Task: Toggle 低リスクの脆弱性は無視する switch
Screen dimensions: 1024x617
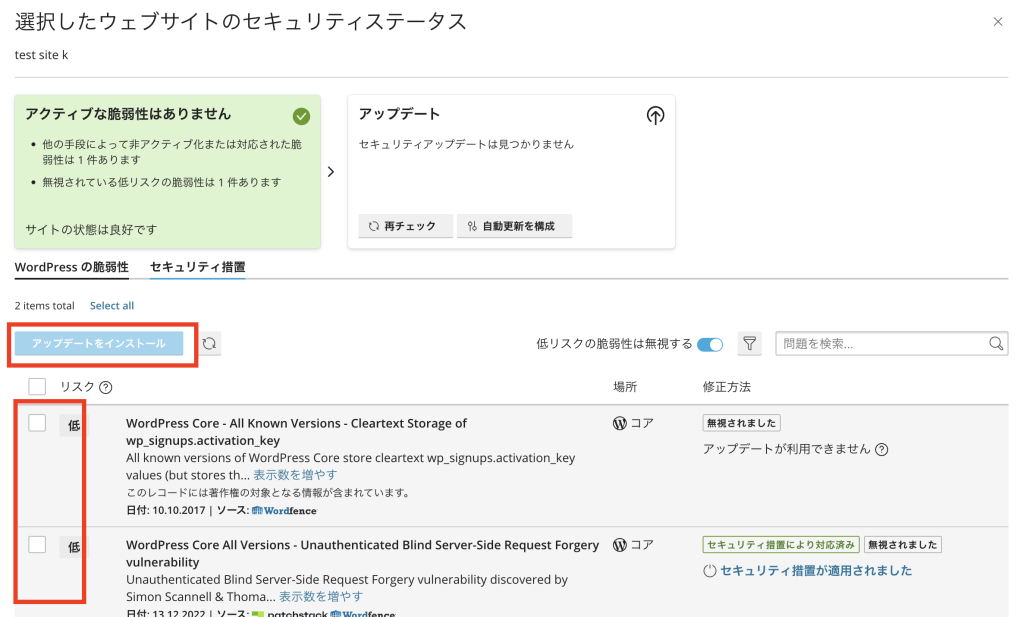Action: click(x=710, y=344)
